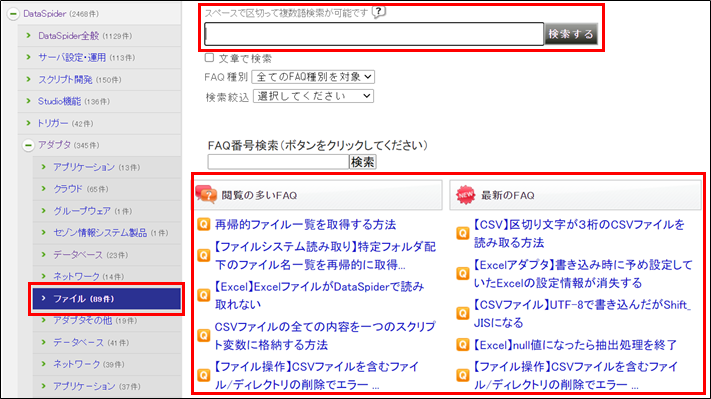Collapse the アダプタ category minus icon
The width and height of the screenshot is (711, 399).
click(28, 145)
